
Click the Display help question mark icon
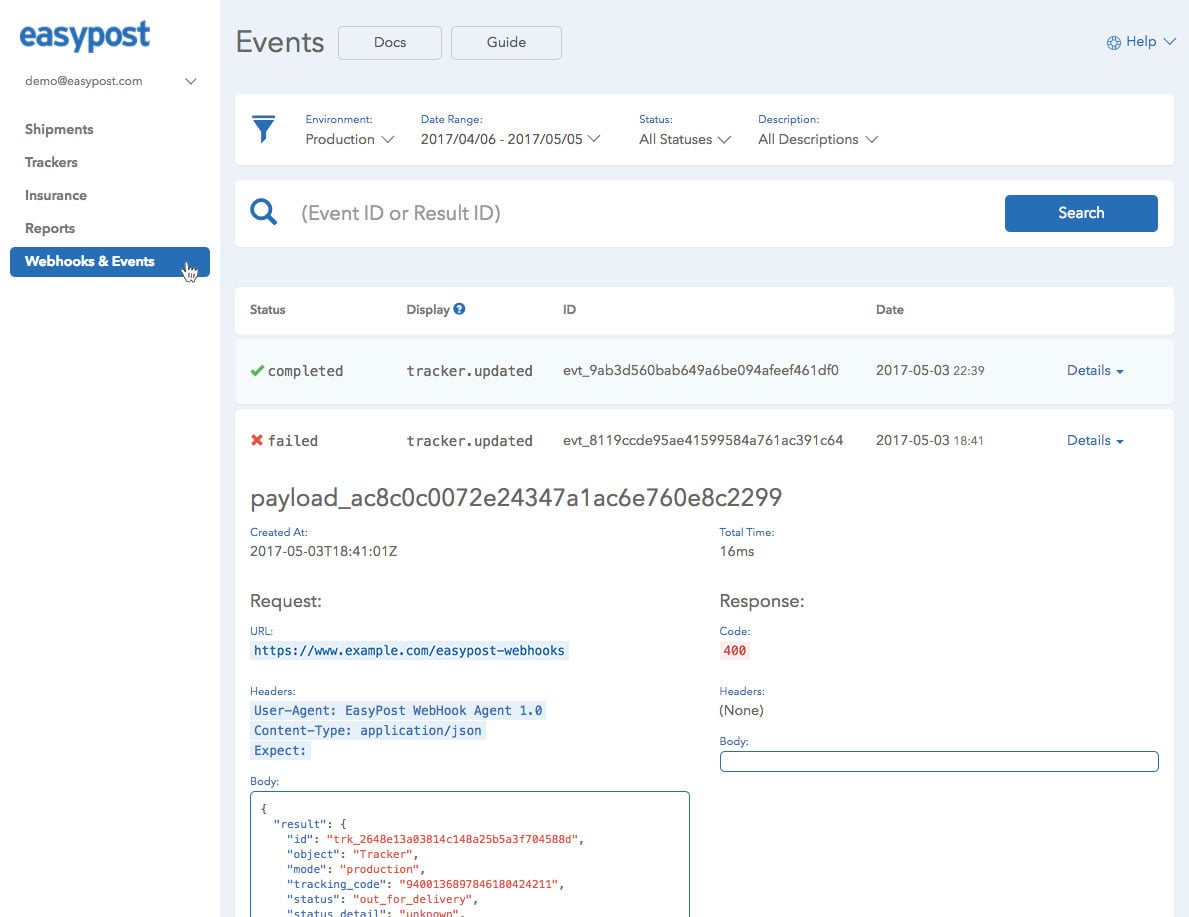click(x=459, y=309)
